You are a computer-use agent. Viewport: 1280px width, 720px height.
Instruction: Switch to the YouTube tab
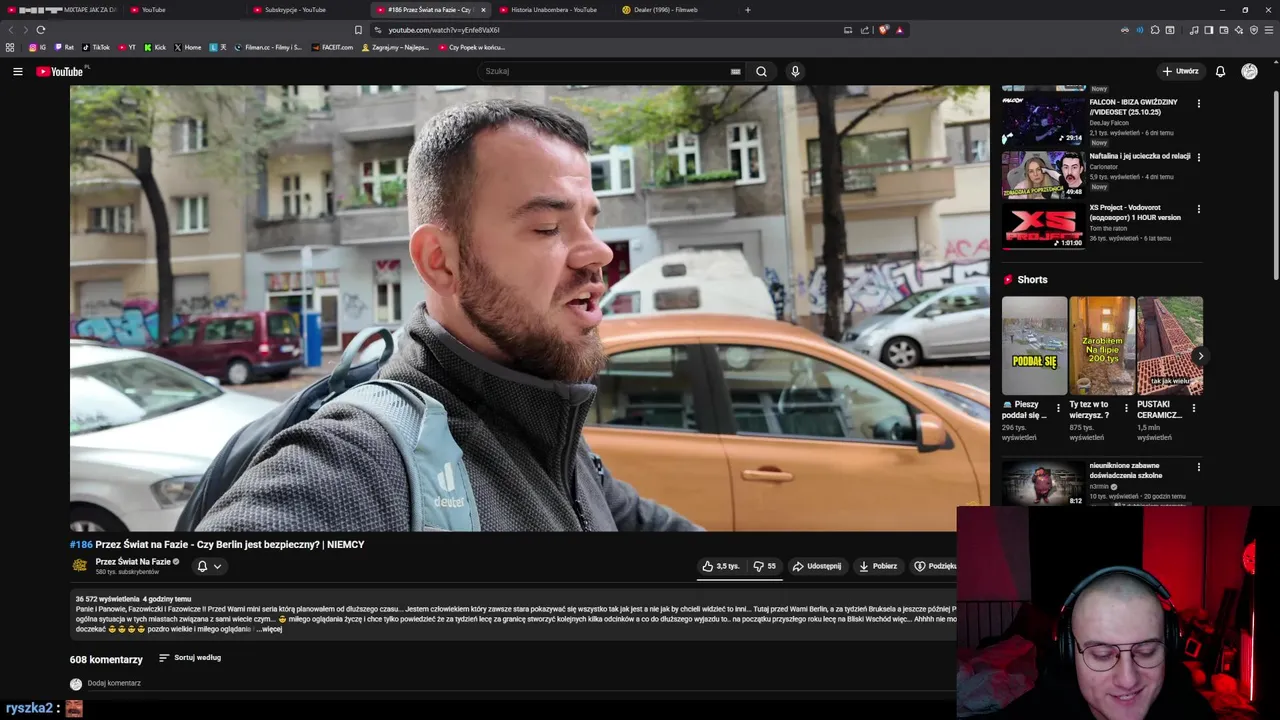tap(185, 10)
